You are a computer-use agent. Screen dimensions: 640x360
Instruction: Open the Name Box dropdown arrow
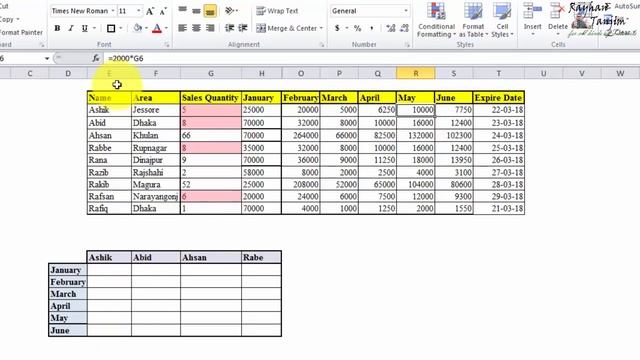[47, 58]
